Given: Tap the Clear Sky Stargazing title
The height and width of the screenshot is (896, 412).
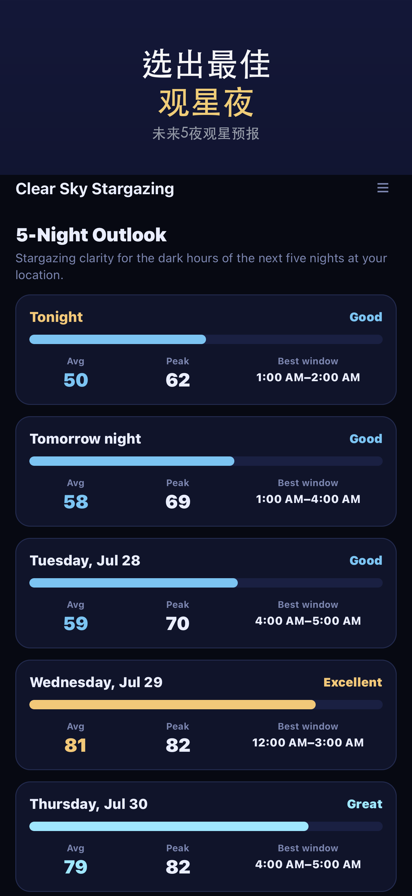Looking at the screenshot, I should tap(95, 189).
